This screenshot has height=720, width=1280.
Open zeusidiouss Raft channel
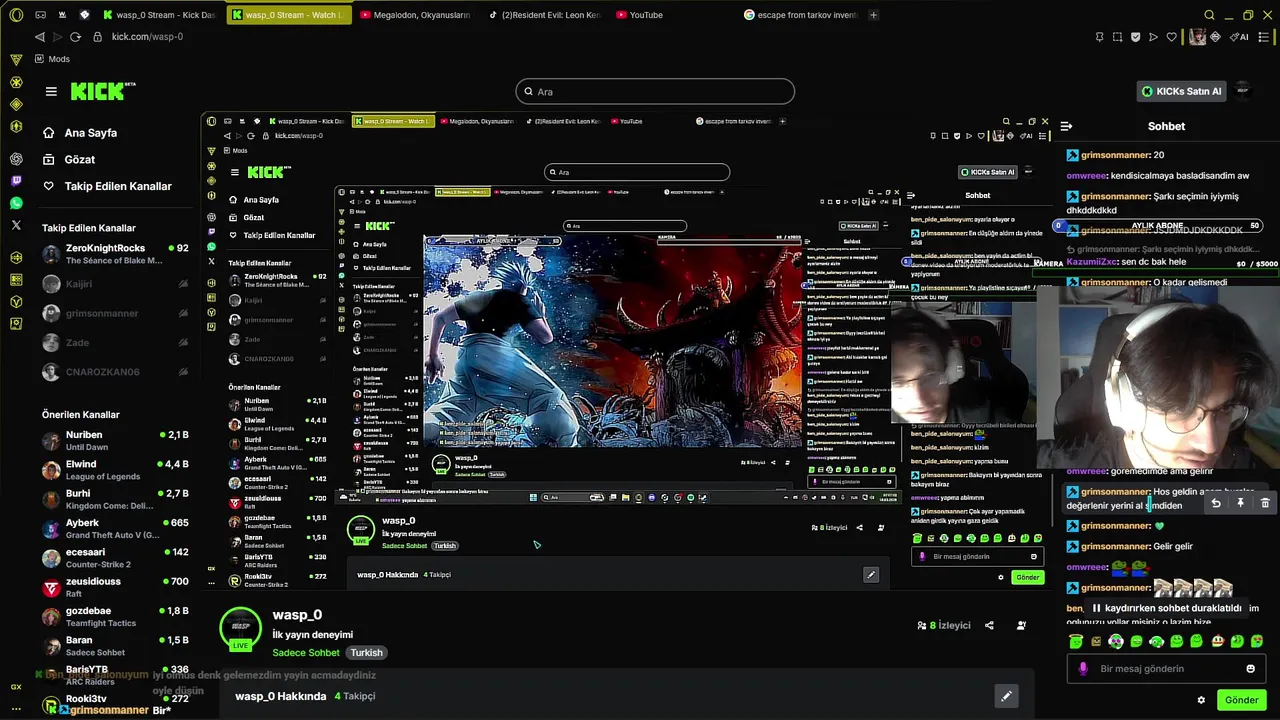(x=115, y=587)
